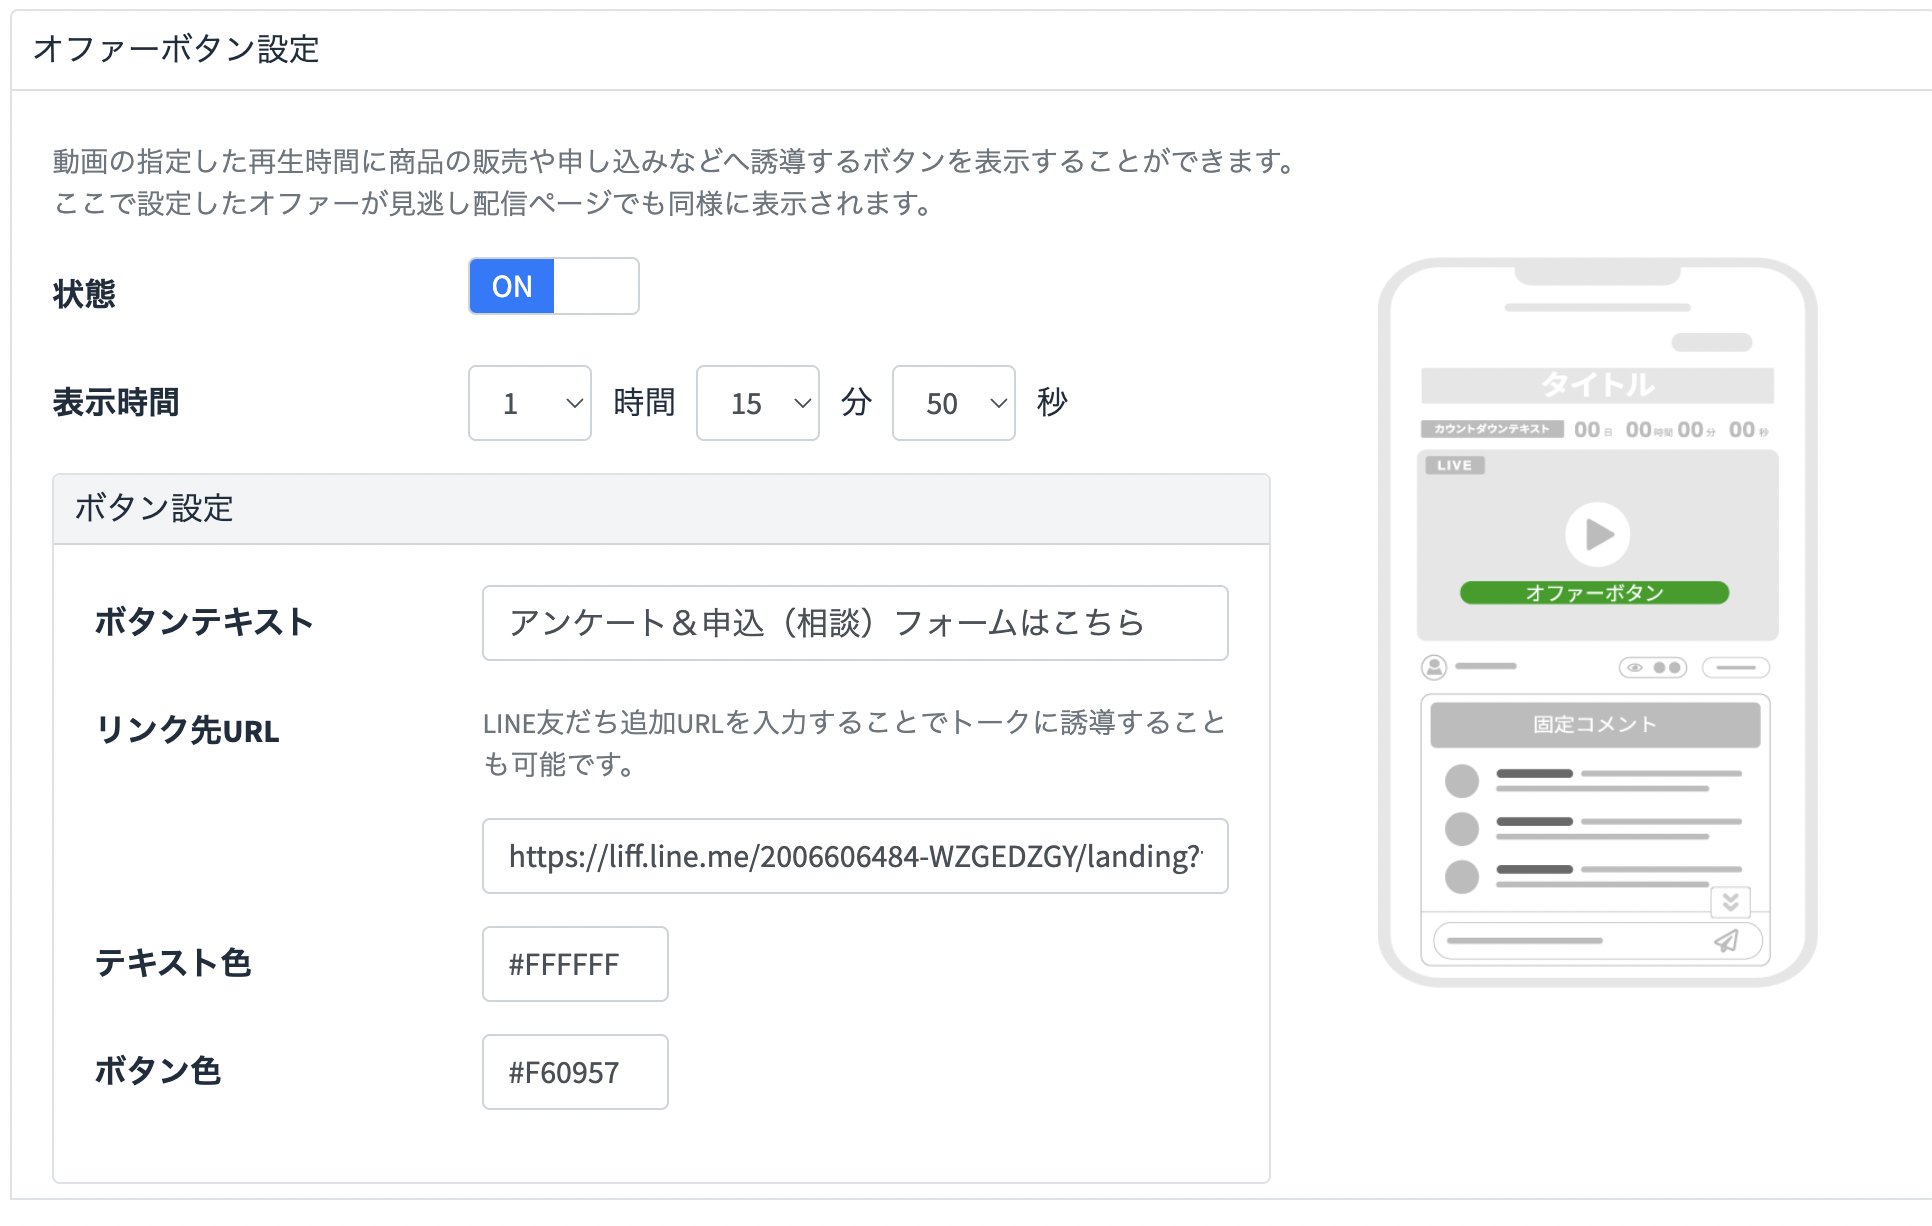Click the タイトル bar in phone preview
The image size is (1932, 1226).
(x=1597, y=385)
